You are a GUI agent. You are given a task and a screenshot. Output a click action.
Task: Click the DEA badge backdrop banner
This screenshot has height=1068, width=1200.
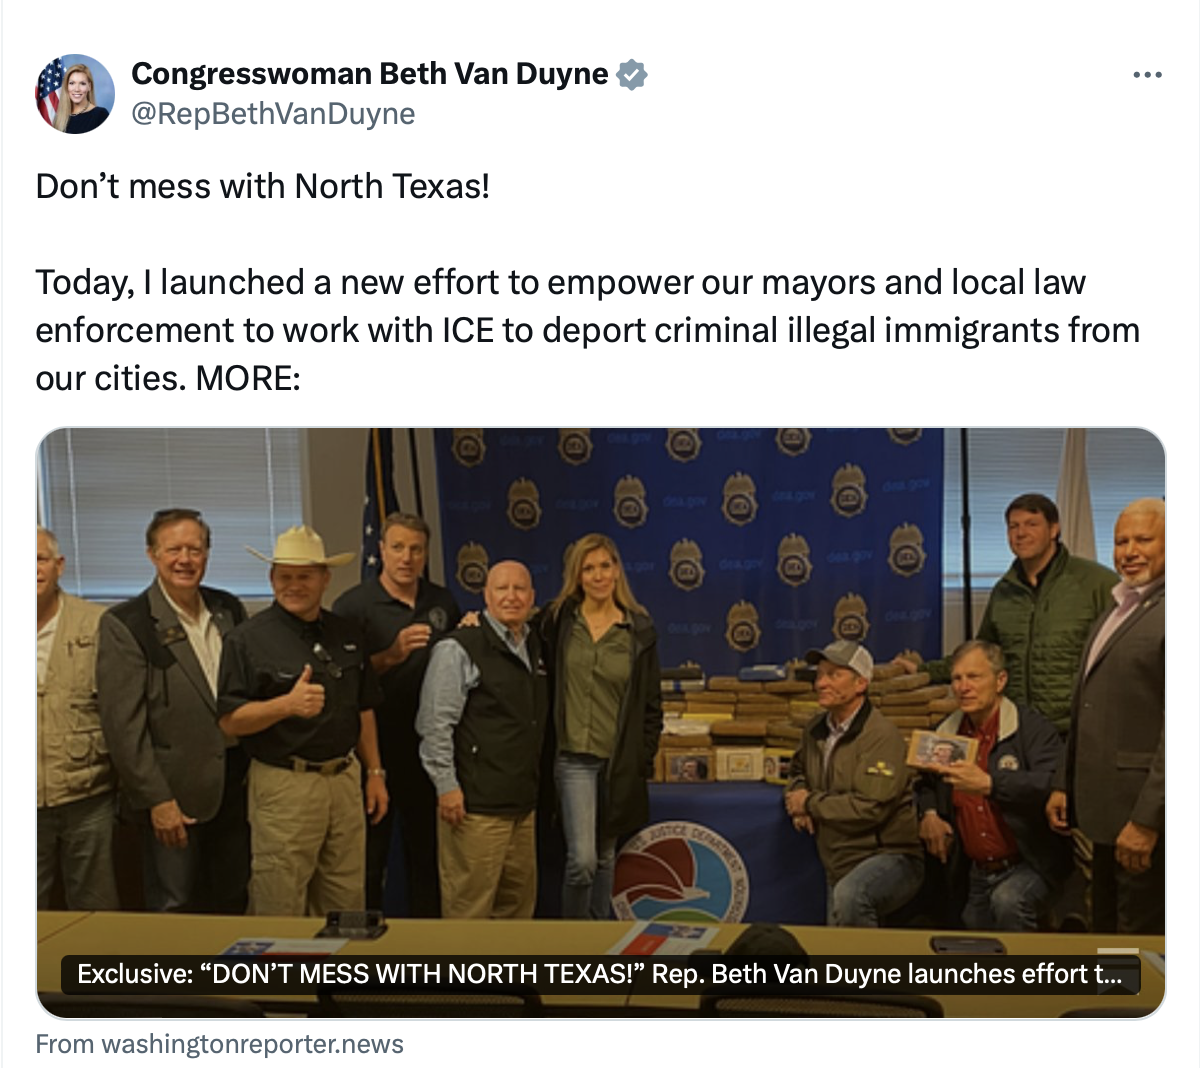pos(690,540)
